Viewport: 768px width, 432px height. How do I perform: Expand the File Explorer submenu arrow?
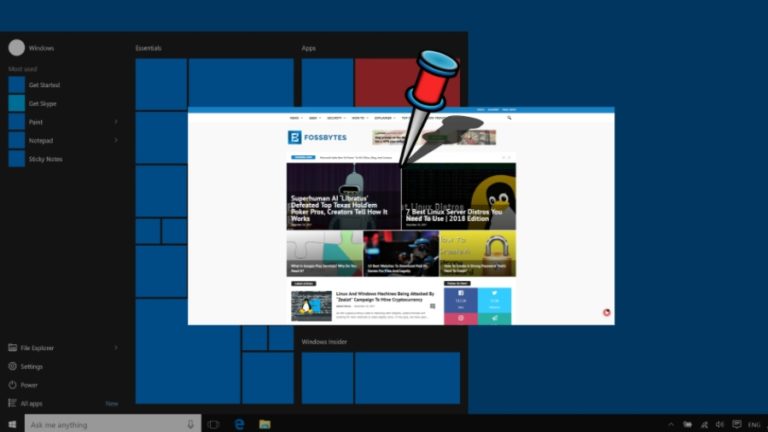coord(116,348)
